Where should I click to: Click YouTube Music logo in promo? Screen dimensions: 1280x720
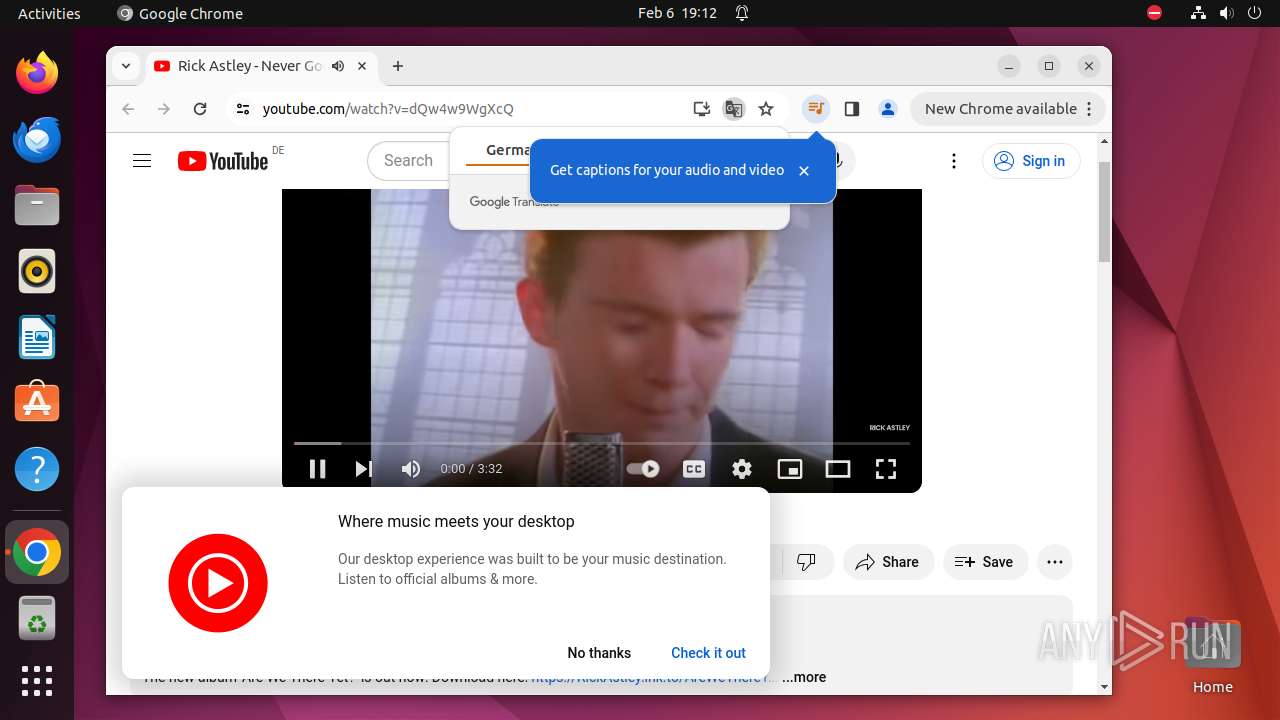tap(218, 583)
